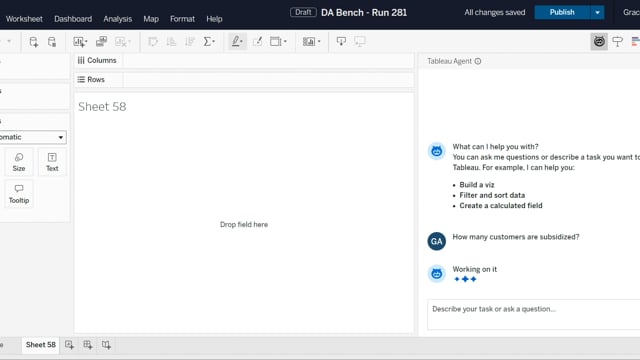Click the Sort Descending icon
Screen dimensions: 640x360
point(190,42)
